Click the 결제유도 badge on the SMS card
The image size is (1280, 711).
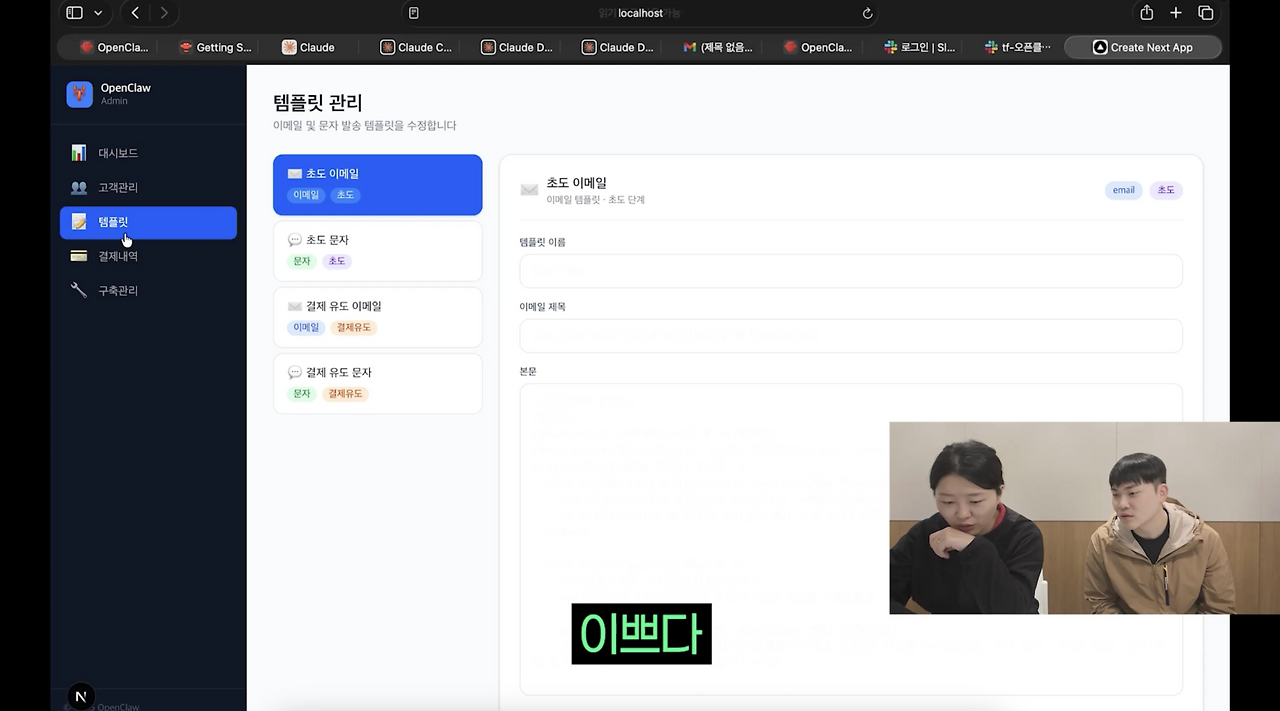coord(345,393)
